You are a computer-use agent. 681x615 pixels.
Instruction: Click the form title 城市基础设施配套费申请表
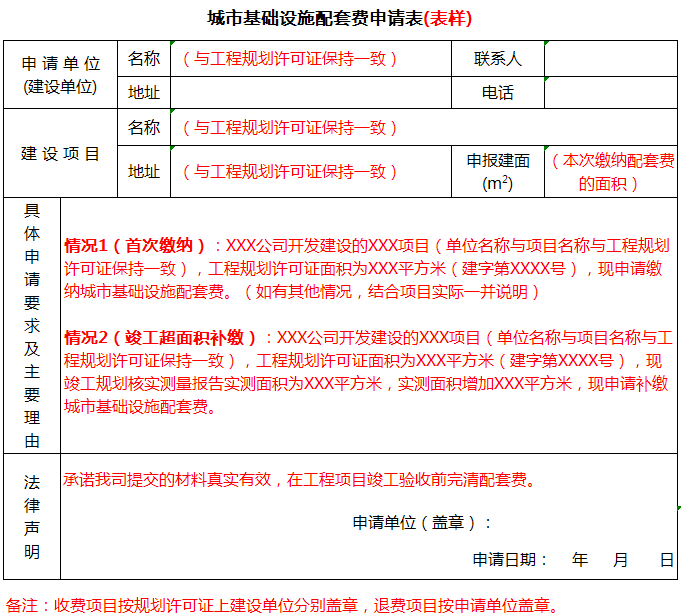point(339,19)
